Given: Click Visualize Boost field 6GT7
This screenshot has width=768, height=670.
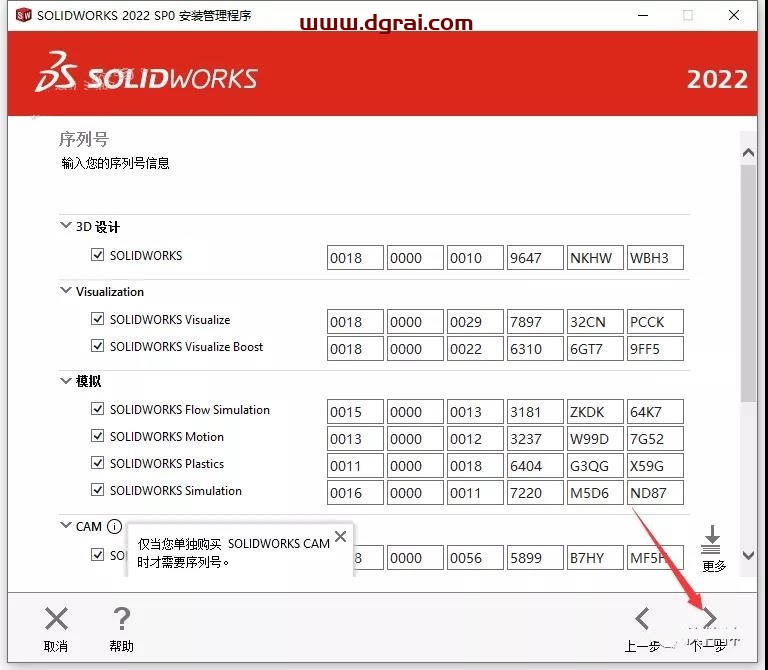Looking at the screenshot, I should click(x=595, y=349).
